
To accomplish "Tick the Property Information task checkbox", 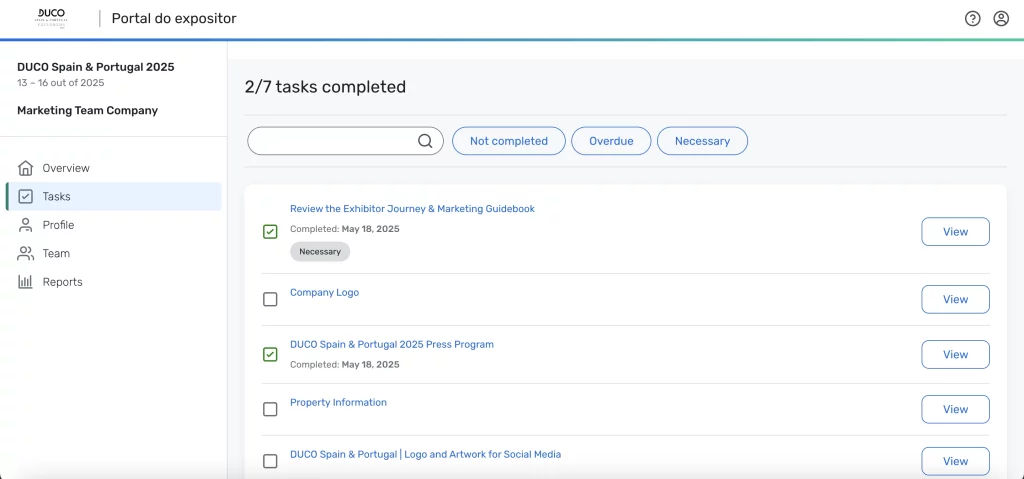I will (270, 409).
